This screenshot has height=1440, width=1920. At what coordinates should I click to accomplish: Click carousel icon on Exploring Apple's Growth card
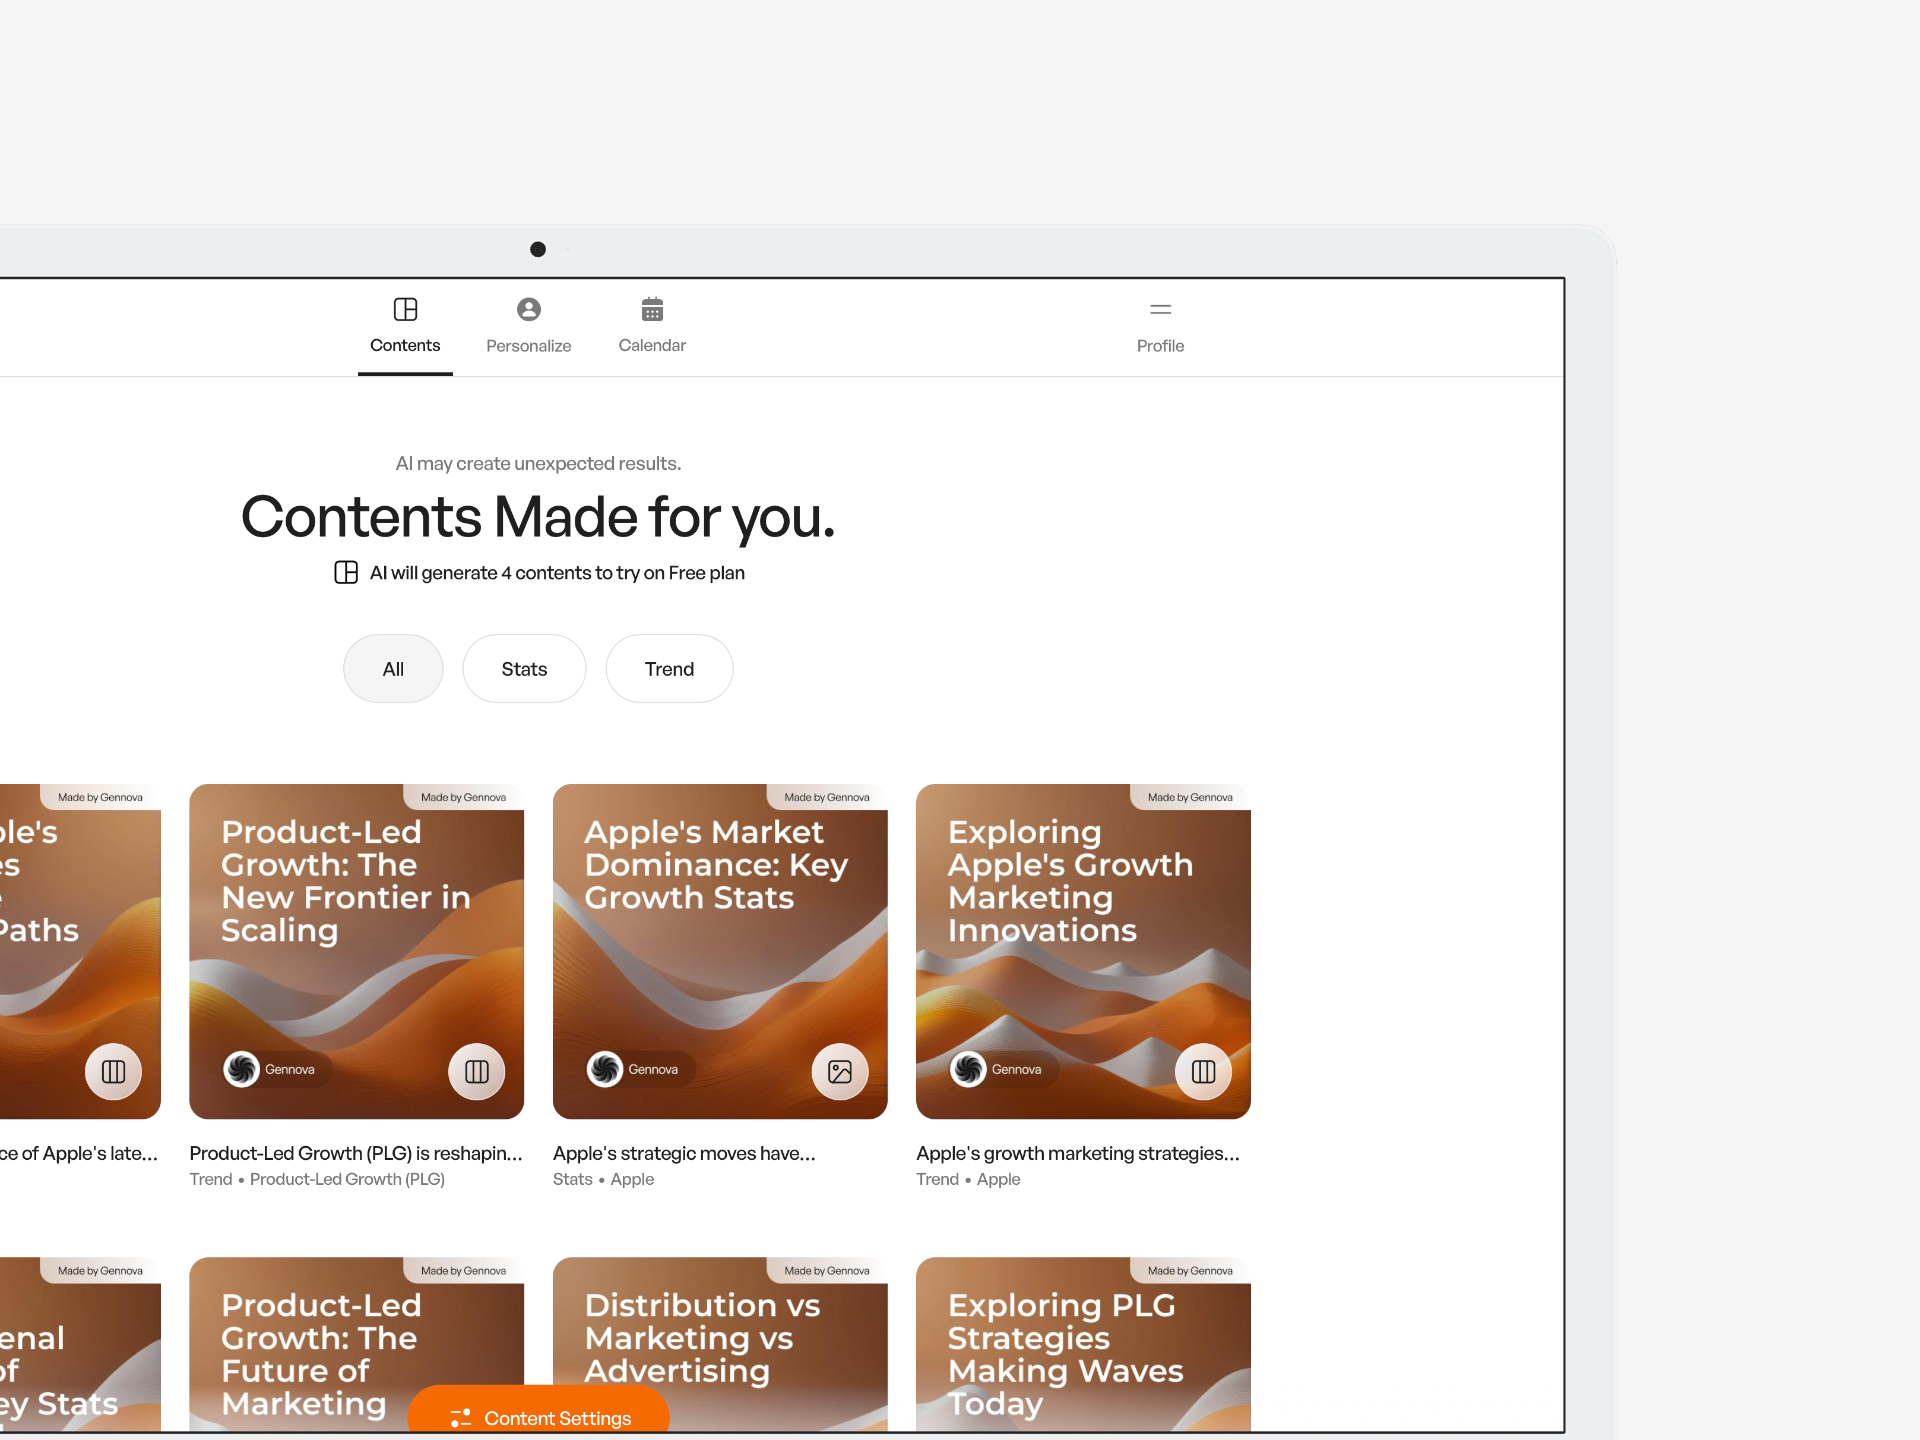1203,1071
